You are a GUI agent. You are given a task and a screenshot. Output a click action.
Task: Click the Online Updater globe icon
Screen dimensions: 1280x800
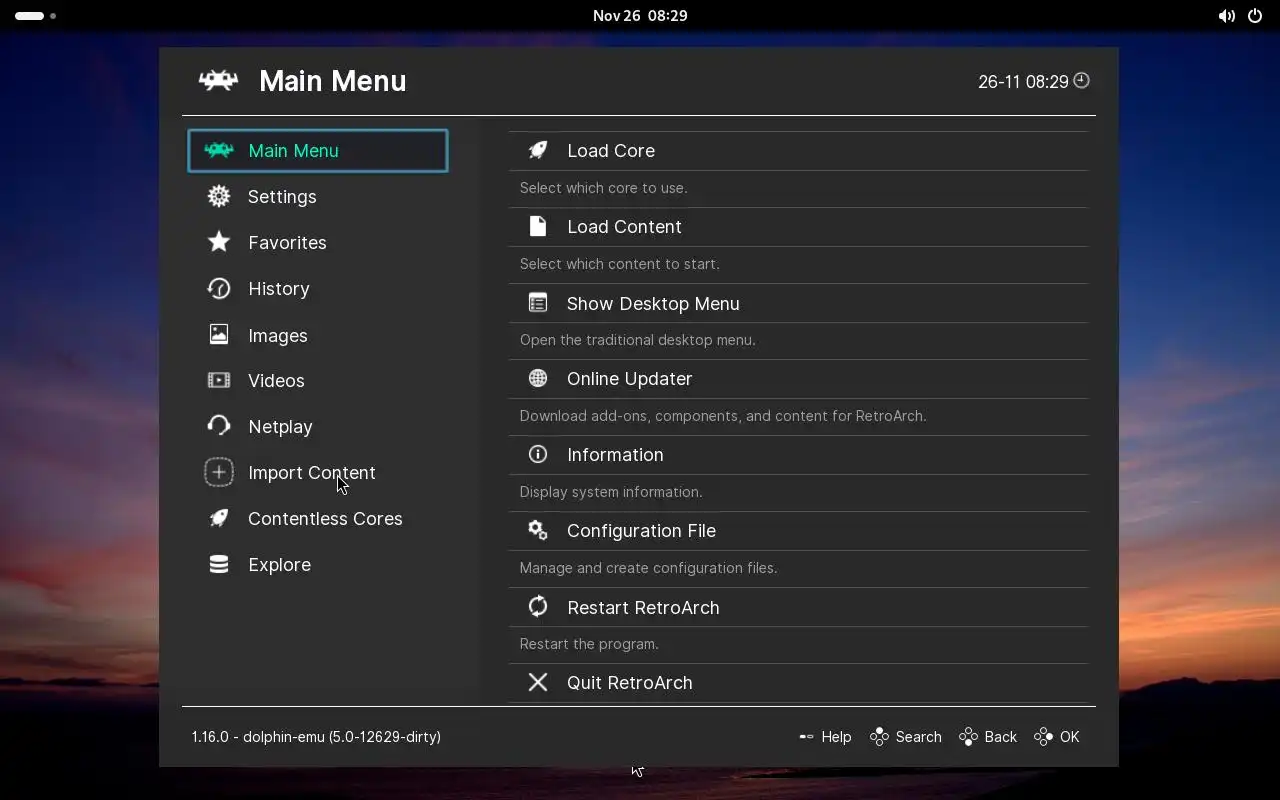[538, 378]
